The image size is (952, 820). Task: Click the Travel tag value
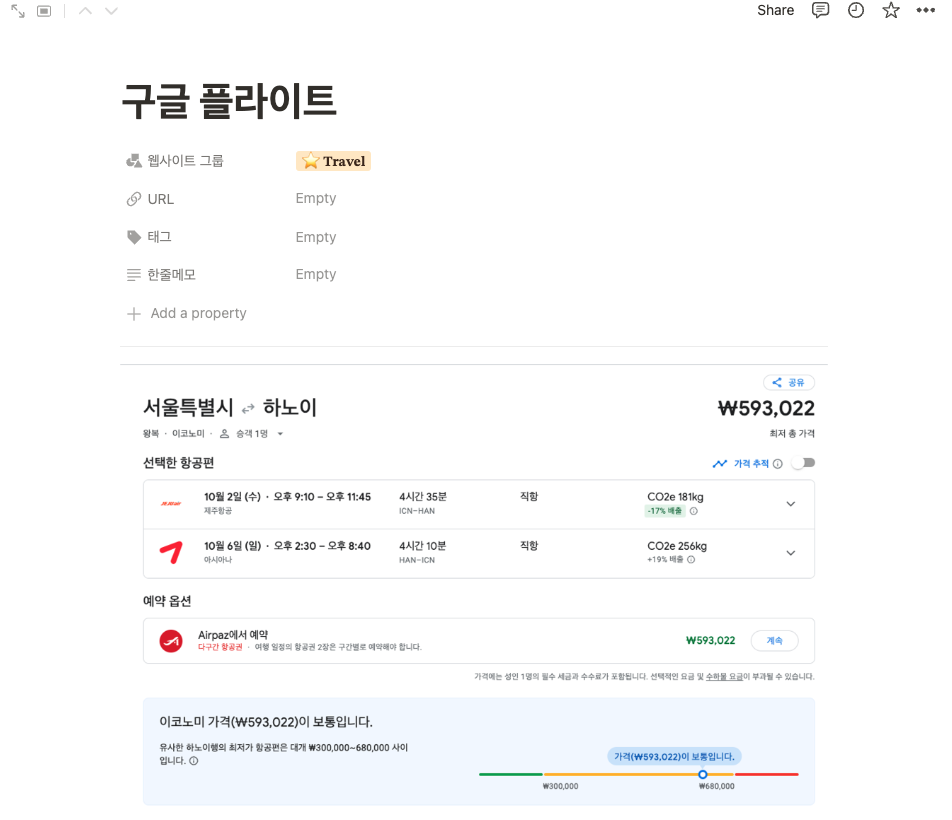coord(333,161)
